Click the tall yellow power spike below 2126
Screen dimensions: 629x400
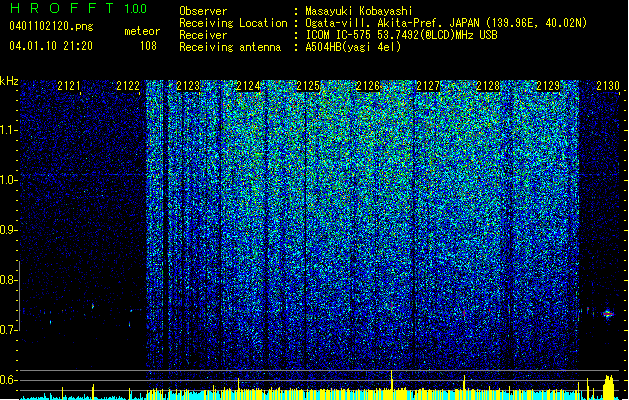tap(392, 385)
